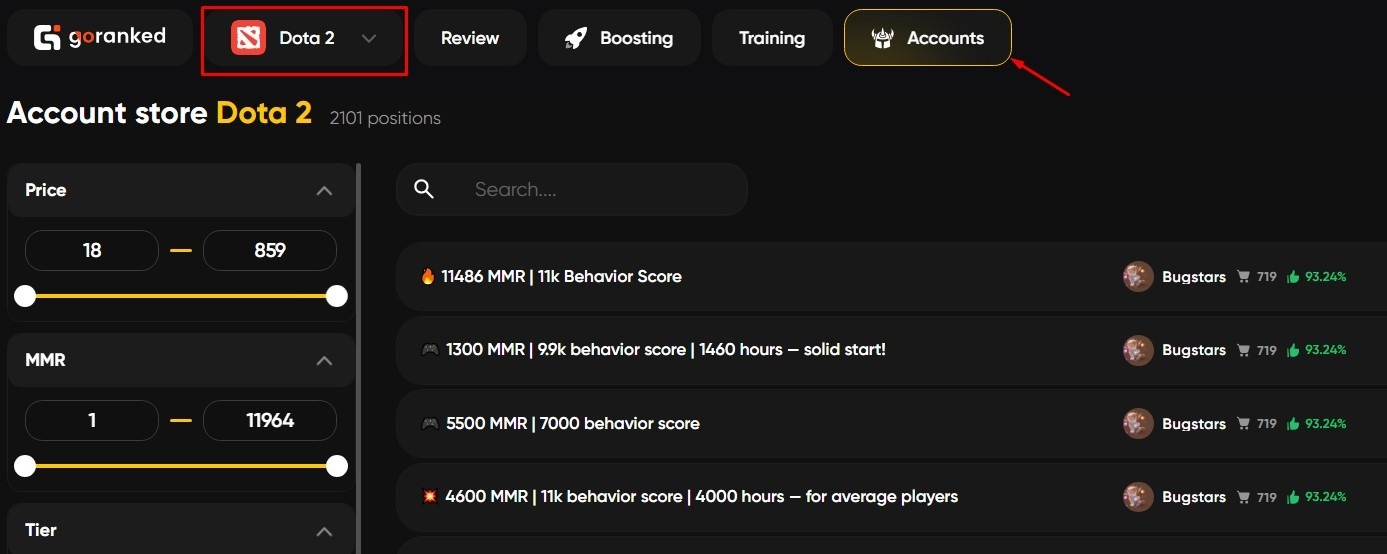Collapse the Tier filter section
The image size is (1387, 554).
click(x=324, y=530)
